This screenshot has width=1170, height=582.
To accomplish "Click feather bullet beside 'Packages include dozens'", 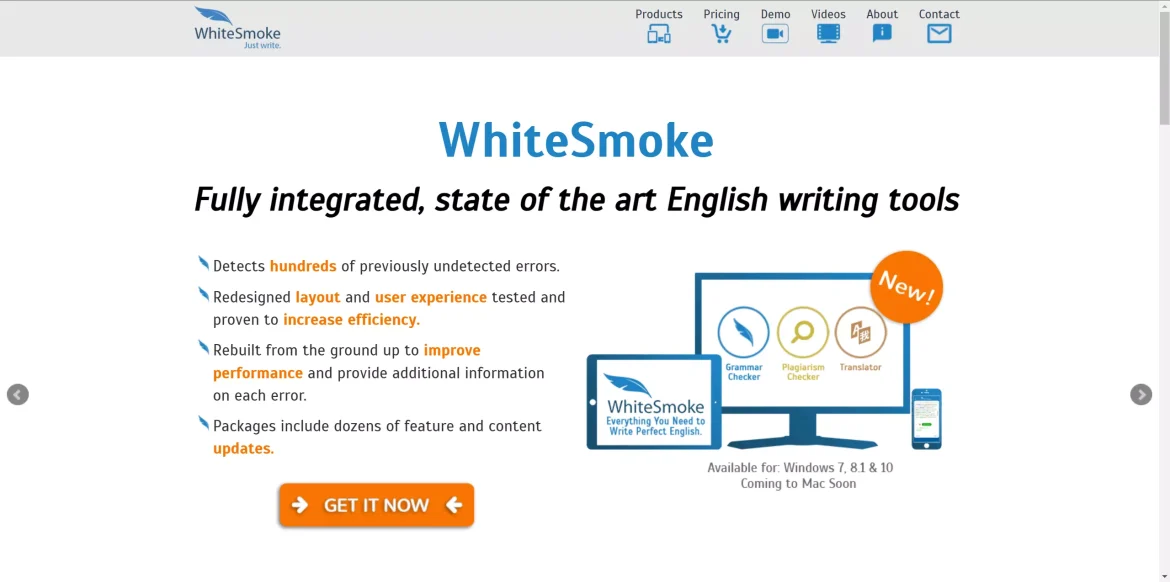I will pos(203,423).
